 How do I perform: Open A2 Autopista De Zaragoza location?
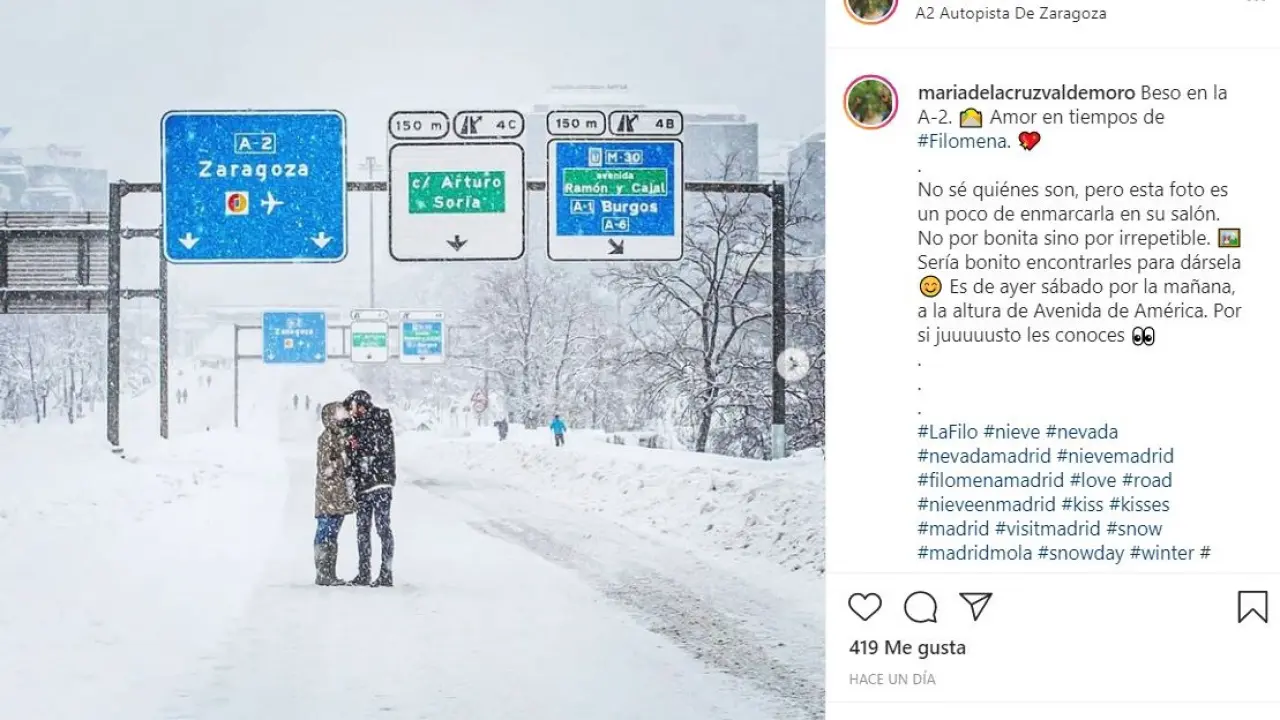coord(1011,14)
